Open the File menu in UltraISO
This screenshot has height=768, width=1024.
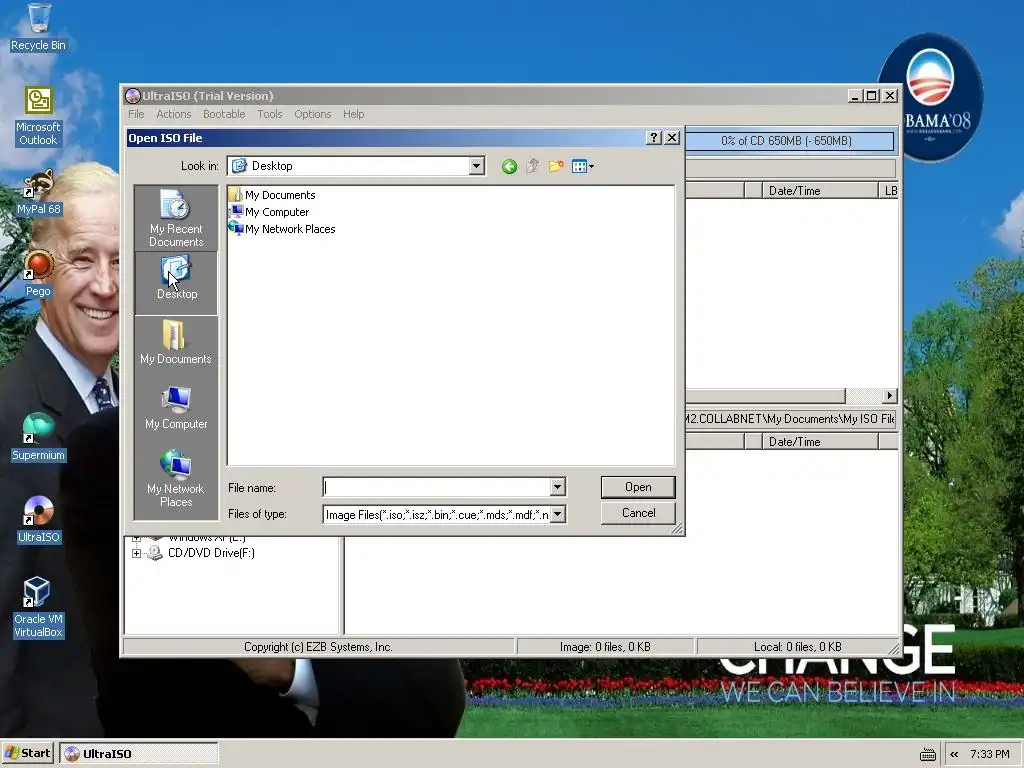point(136,114)
